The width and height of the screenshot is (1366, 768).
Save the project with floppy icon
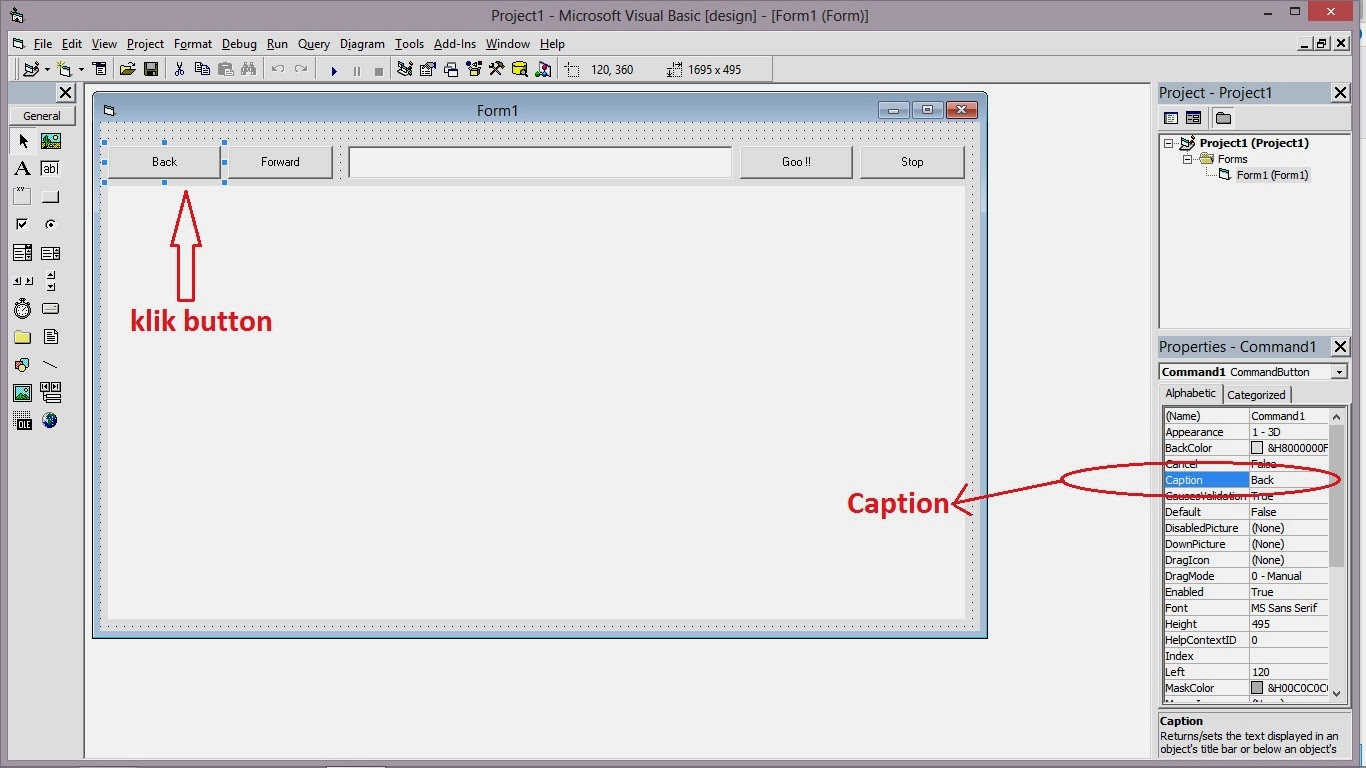point(150,69)
